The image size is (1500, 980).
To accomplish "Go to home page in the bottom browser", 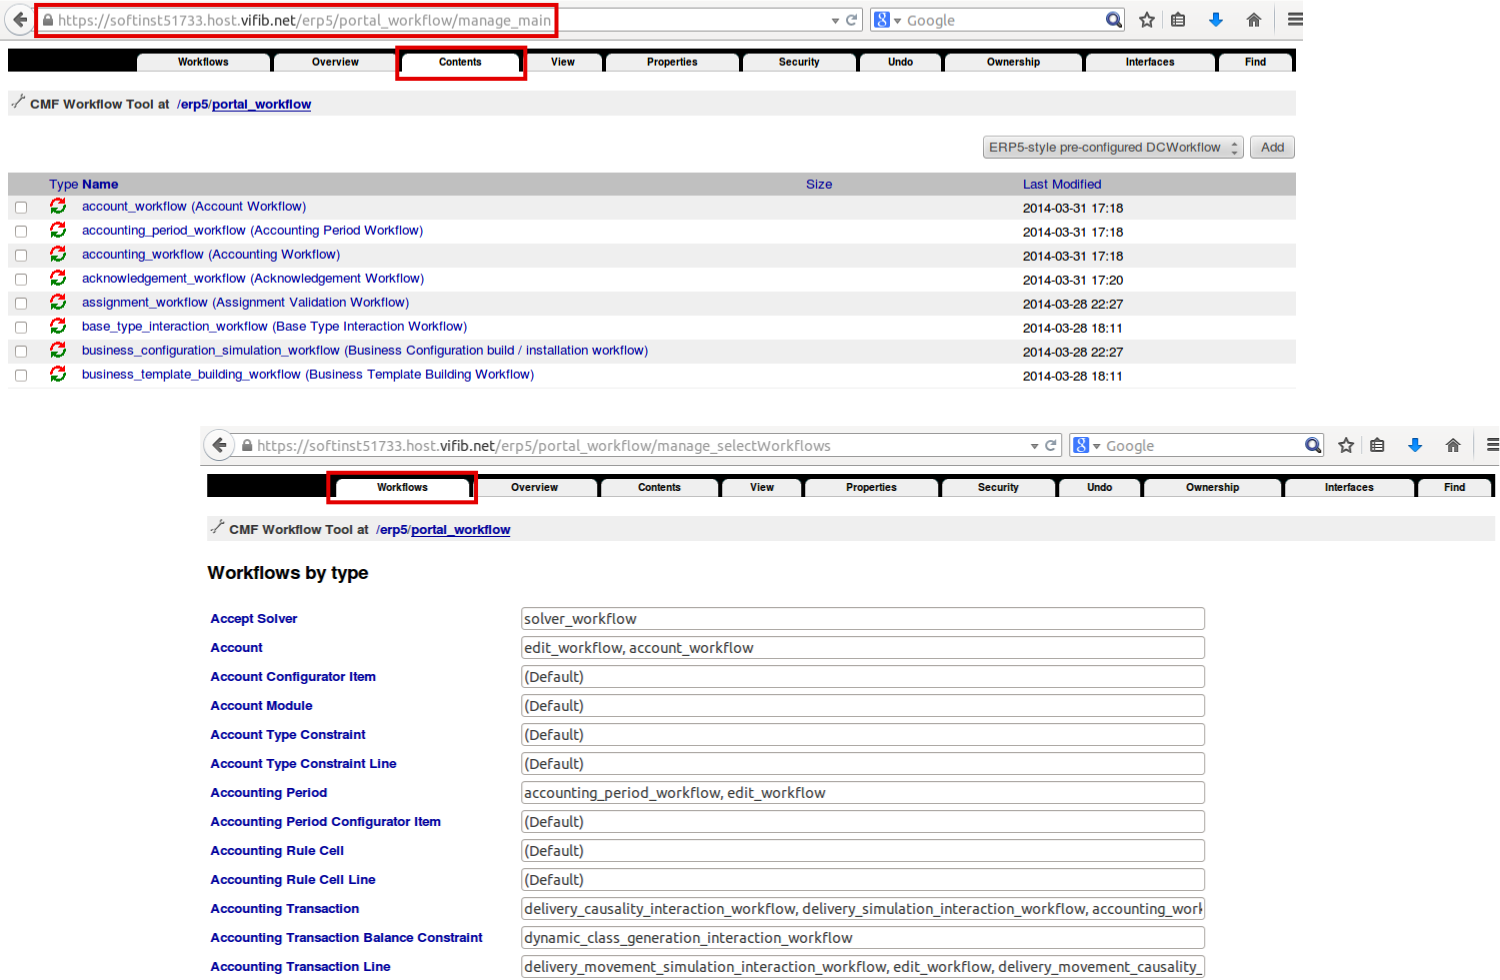I will [x=1453, y=446].
